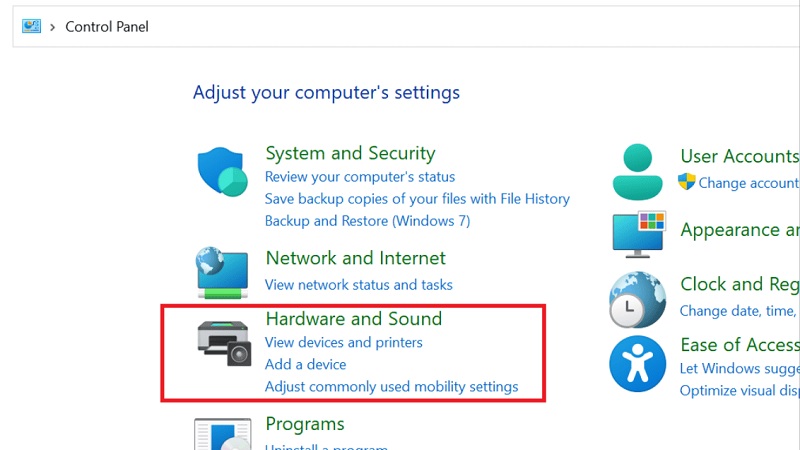Open Hardware and Sound heading
Viewport: 800px width, 450px height.
(354, 319)
